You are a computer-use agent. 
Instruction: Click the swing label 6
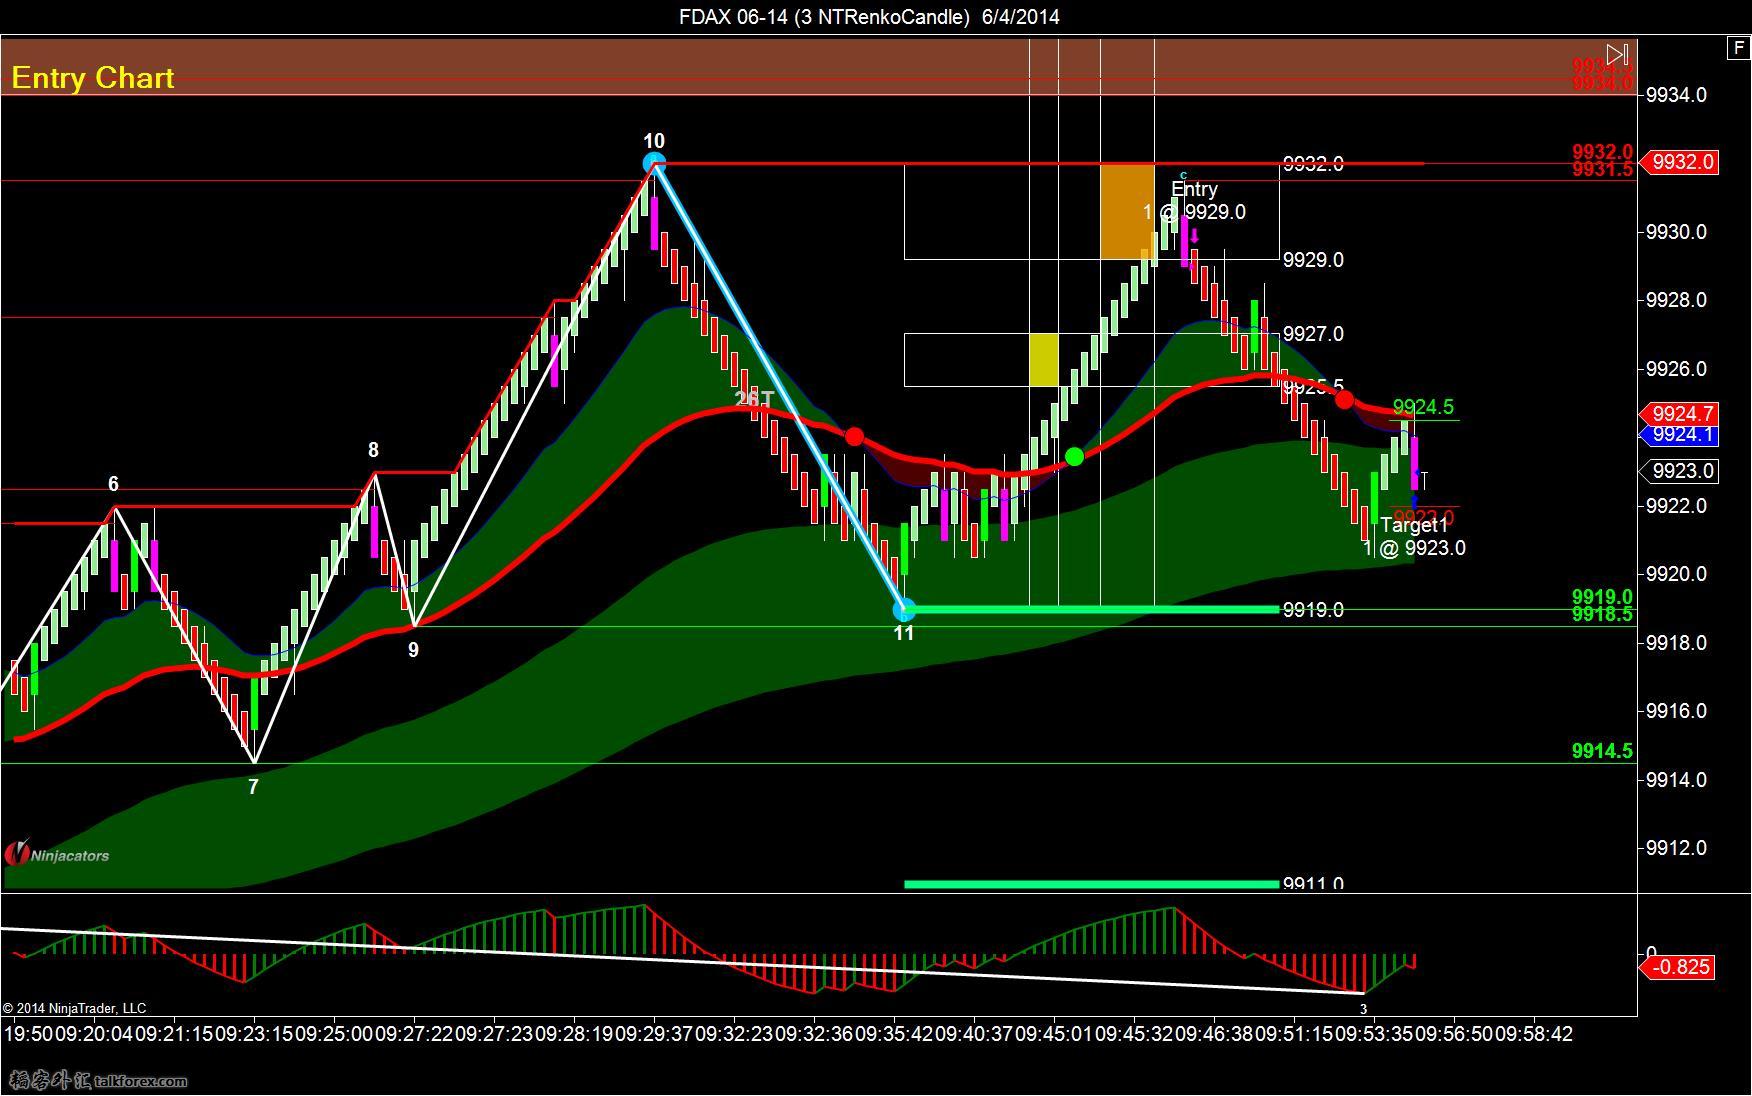click(x=113, y=484)
